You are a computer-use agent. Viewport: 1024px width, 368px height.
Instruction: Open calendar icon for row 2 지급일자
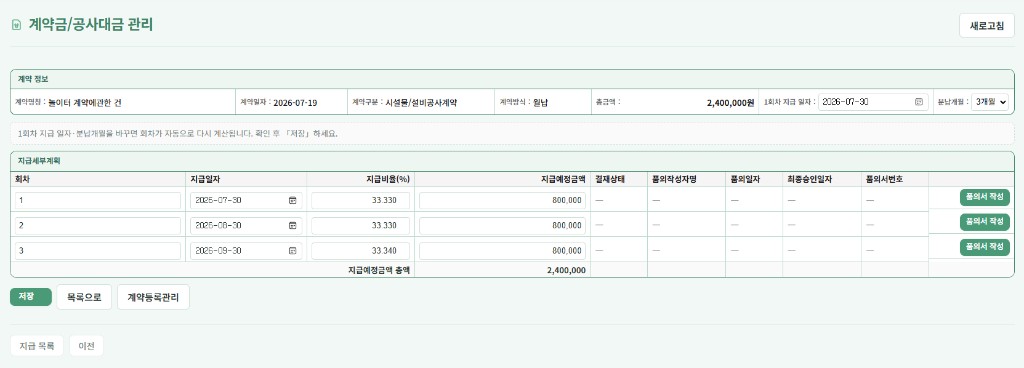tap(293, 226)
